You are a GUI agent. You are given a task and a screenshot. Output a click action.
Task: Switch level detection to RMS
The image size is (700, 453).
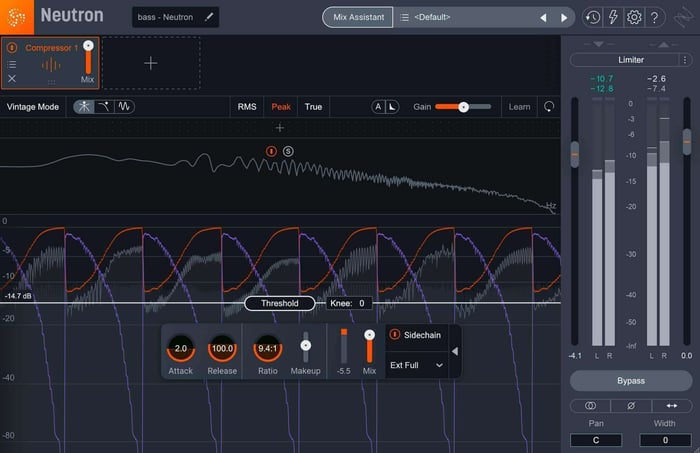pos(247,107)
